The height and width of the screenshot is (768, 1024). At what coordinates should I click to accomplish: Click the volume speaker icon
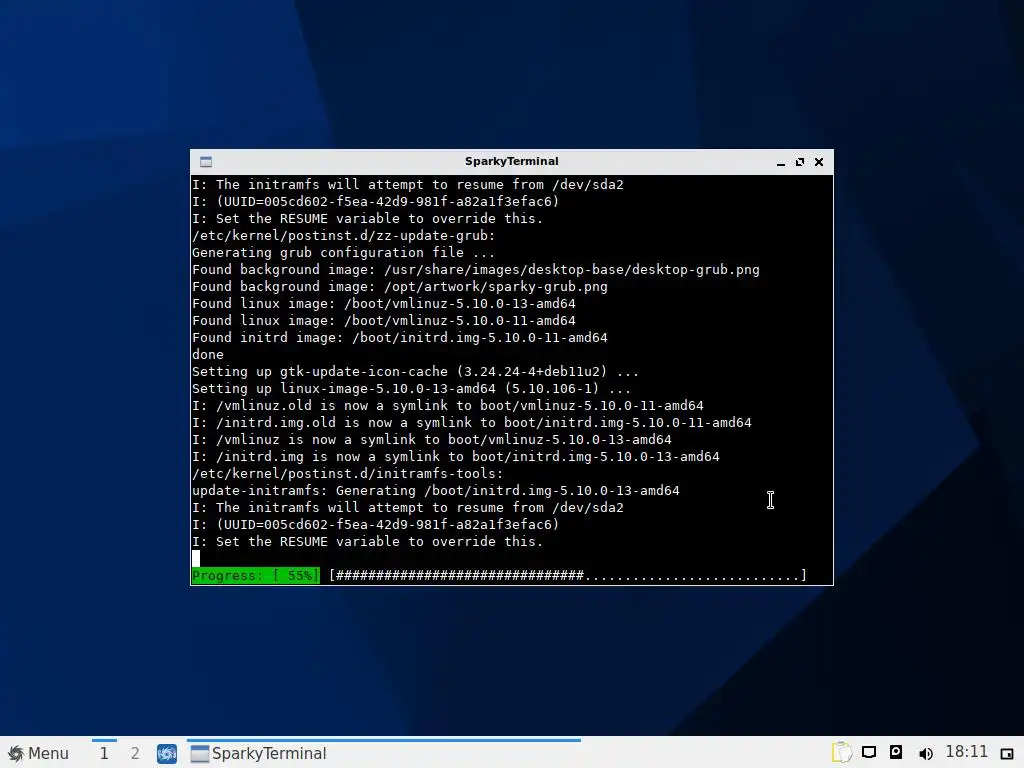[925, 754]
